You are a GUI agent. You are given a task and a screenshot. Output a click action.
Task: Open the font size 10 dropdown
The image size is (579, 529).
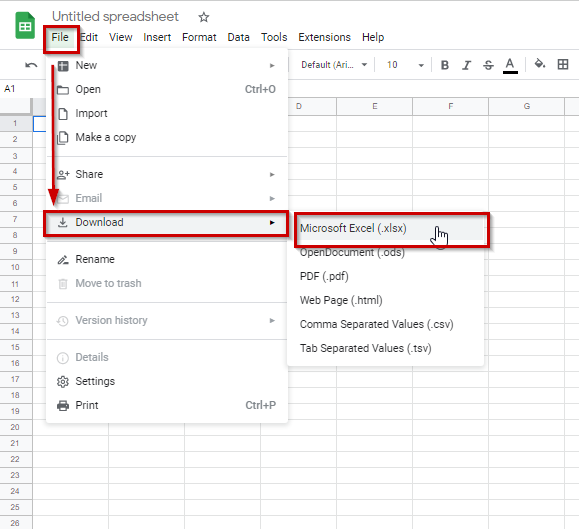click(x=405, y=65)
